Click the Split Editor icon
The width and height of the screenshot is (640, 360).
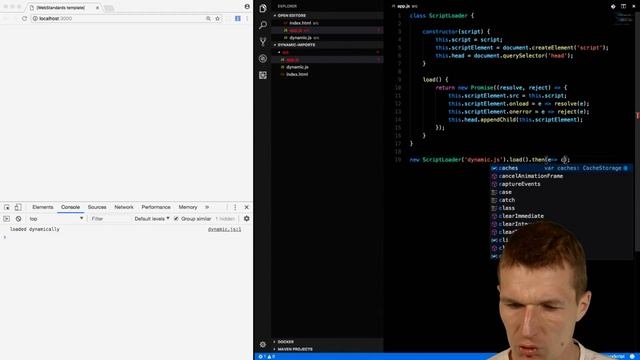(x=623, y=6)
